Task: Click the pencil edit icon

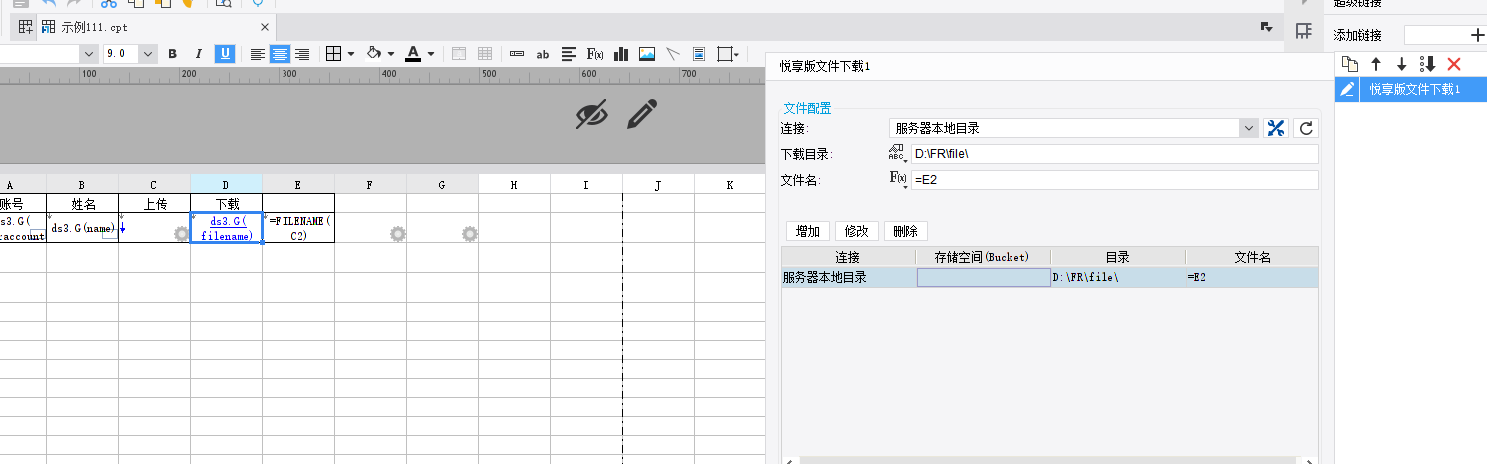Action: [642, 114]
